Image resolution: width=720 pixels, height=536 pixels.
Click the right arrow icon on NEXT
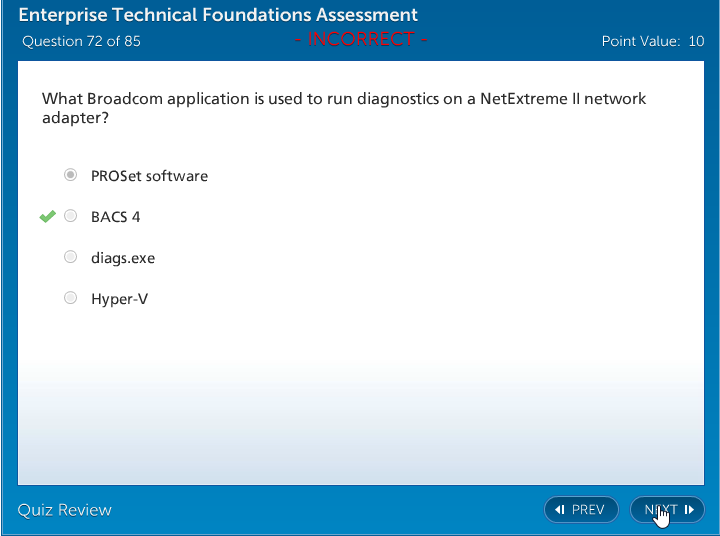[690, 510]
